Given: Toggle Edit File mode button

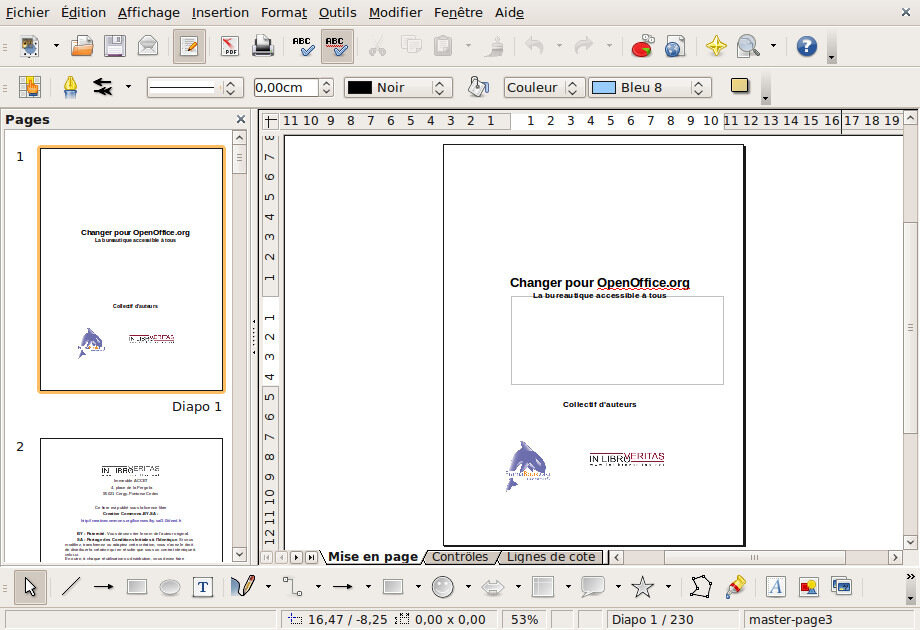Looking at the screenshot, I should coord(188,46).
